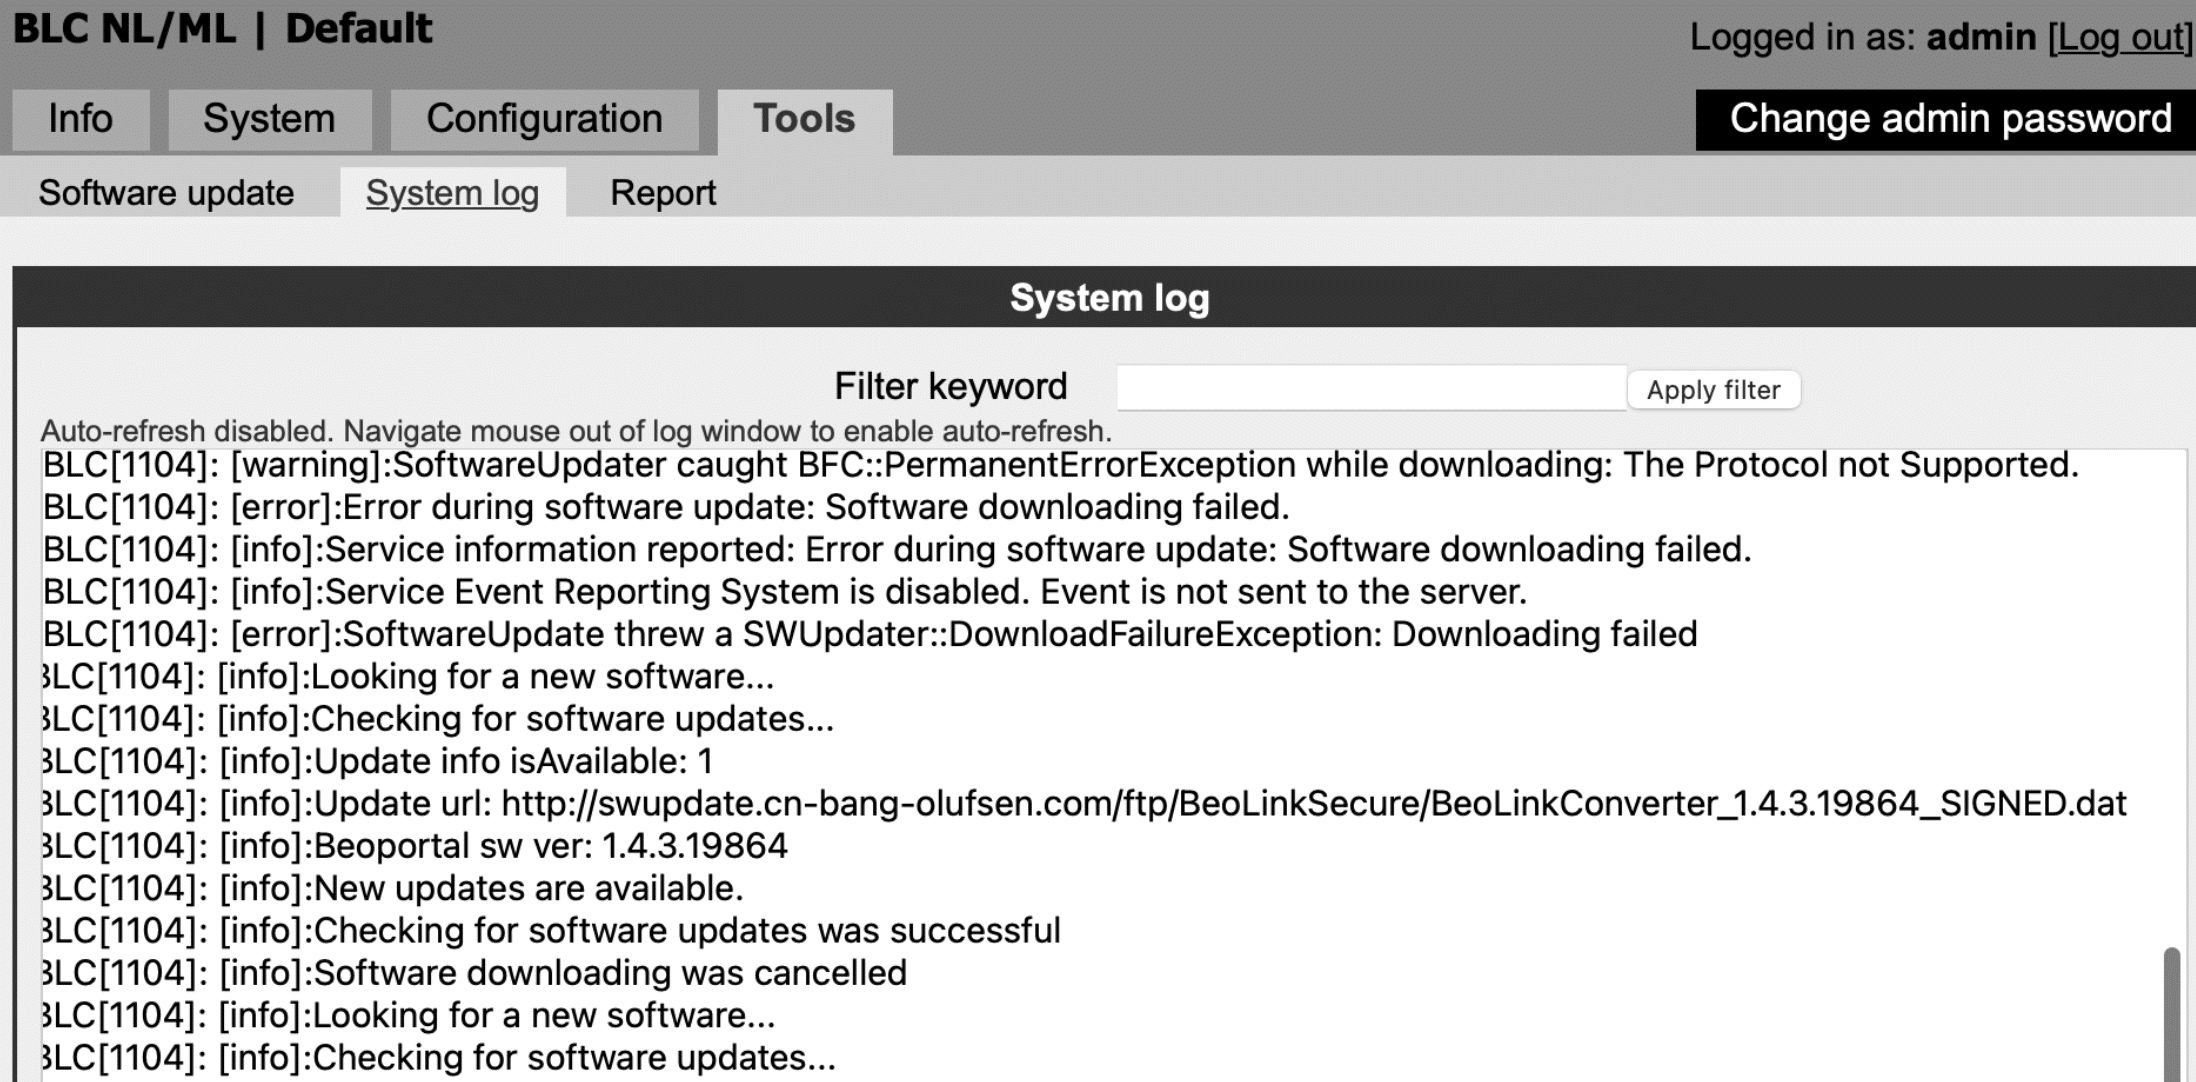Click the Service Event Reporting System disabled line
Image resolution: width=2196 pixels, height=1082 pixels.
click(785, 592)
